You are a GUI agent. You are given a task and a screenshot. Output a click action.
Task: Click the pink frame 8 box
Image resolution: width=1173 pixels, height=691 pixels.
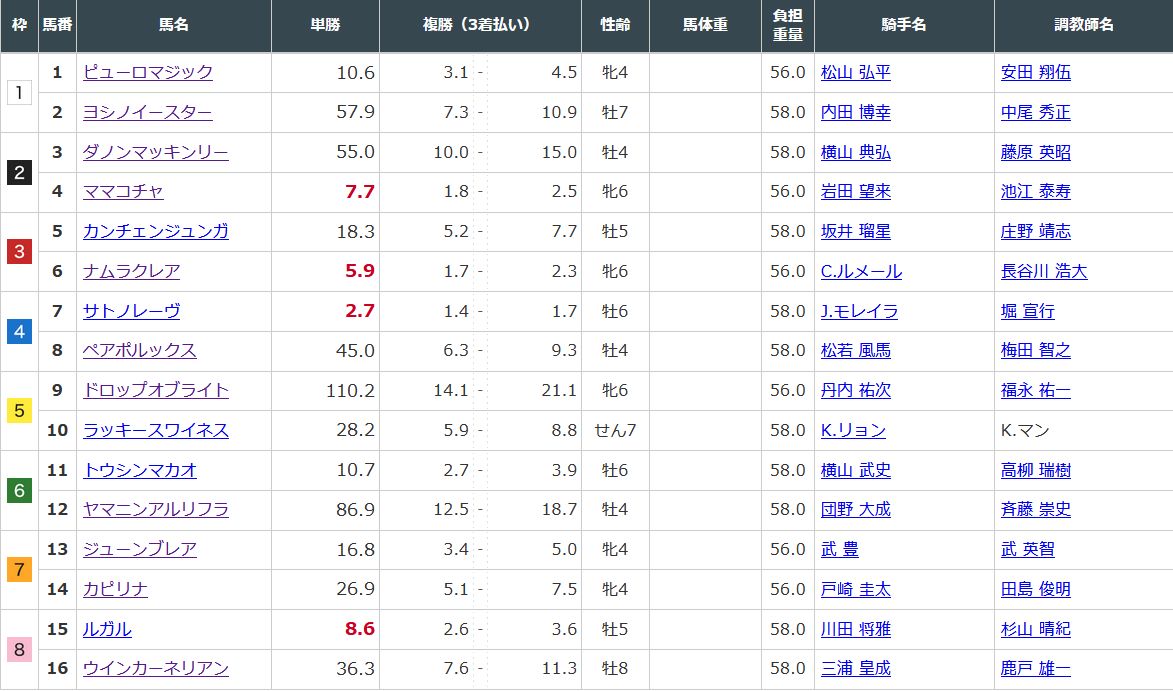tap(19, 649)
